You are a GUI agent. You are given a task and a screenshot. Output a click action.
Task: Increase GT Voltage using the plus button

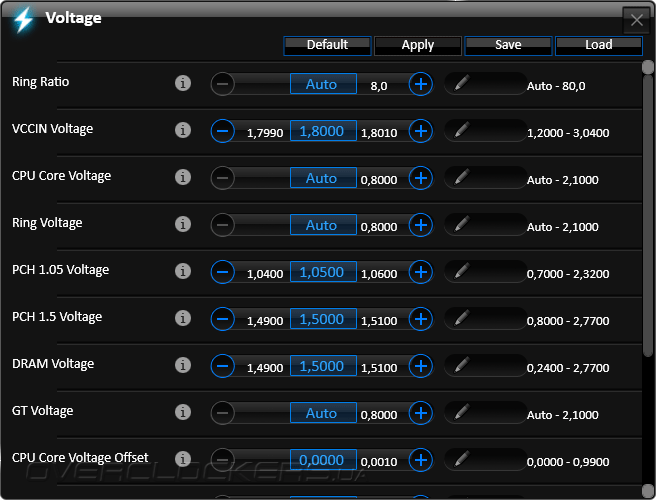(421, 413)
